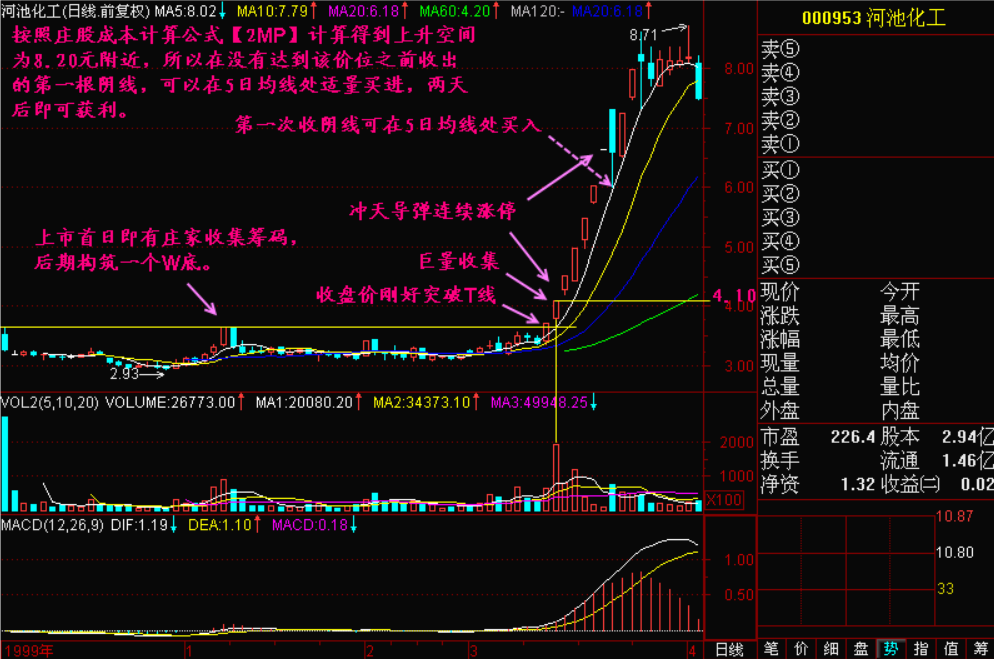
Task: Click the VOL2(5,10,20) indicator title
Action: [50, 403]
